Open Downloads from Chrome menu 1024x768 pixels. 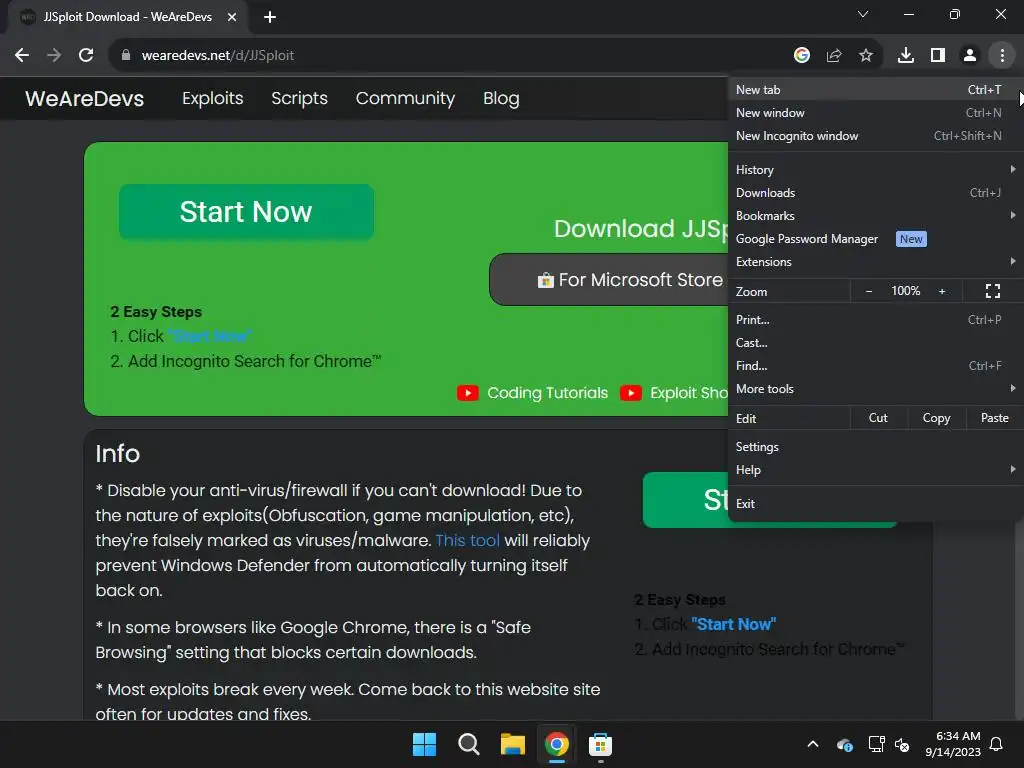click(876, 193)
